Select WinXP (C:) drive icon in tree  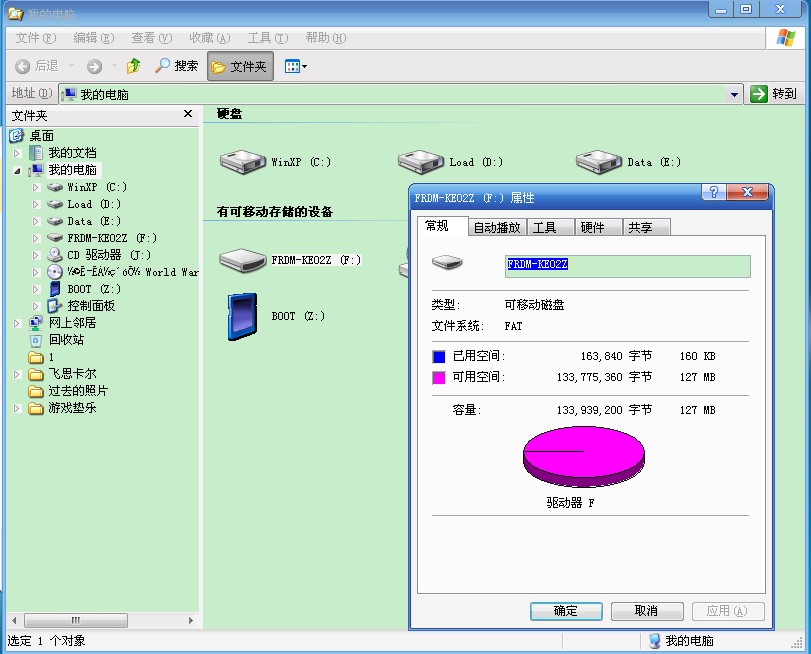[55, 187]
